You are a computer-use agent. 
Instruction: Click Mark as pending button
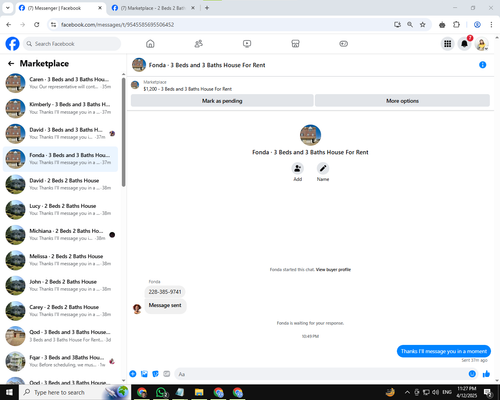pyautogui.click(x=222, y=101)
